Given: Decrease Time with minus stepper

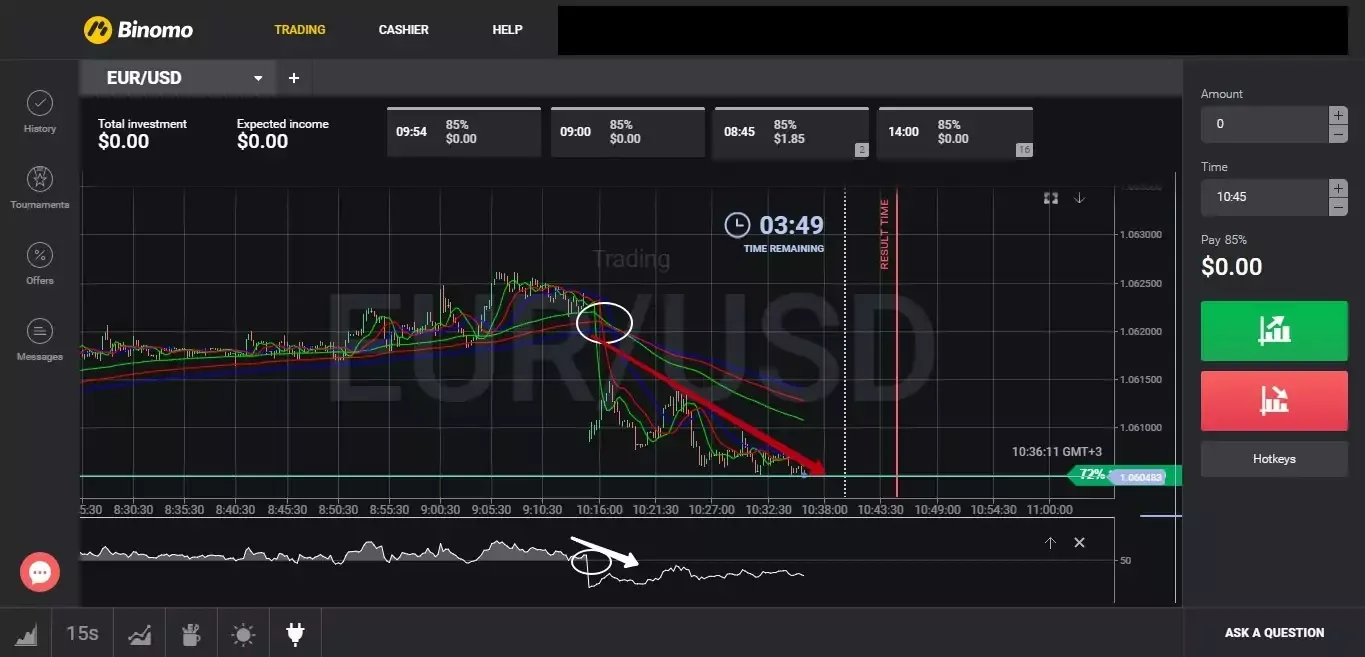Looking at the screenshot, I should [1338, 207].
